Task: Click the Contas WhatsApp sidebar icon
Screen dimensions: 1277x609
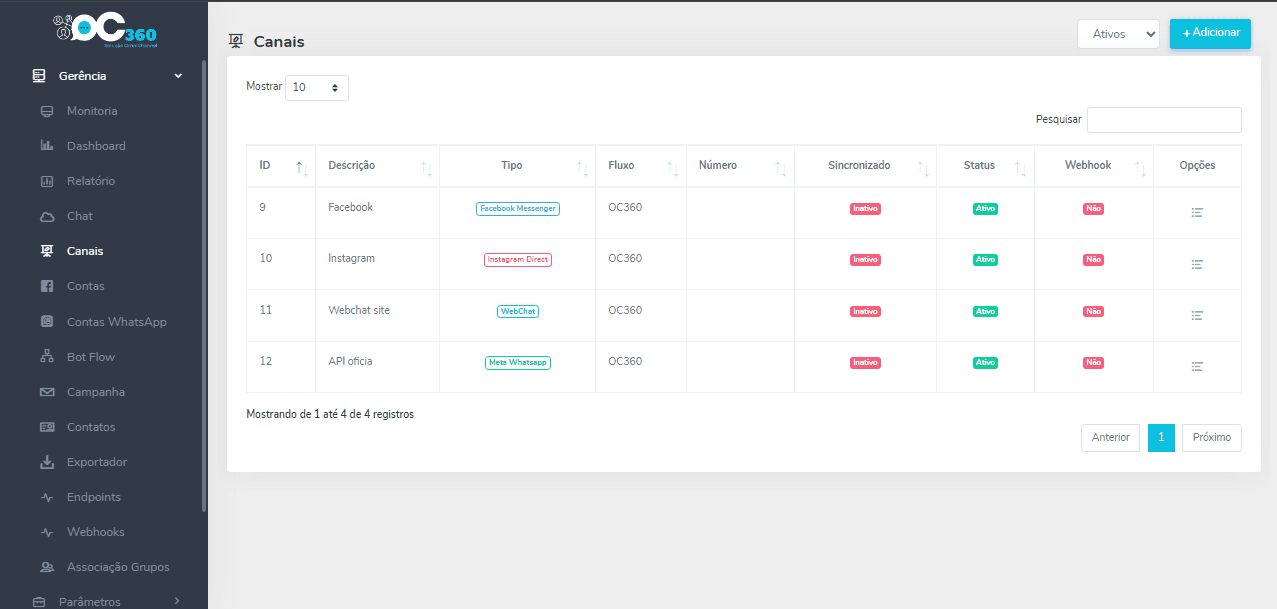Action: (47, 322)
